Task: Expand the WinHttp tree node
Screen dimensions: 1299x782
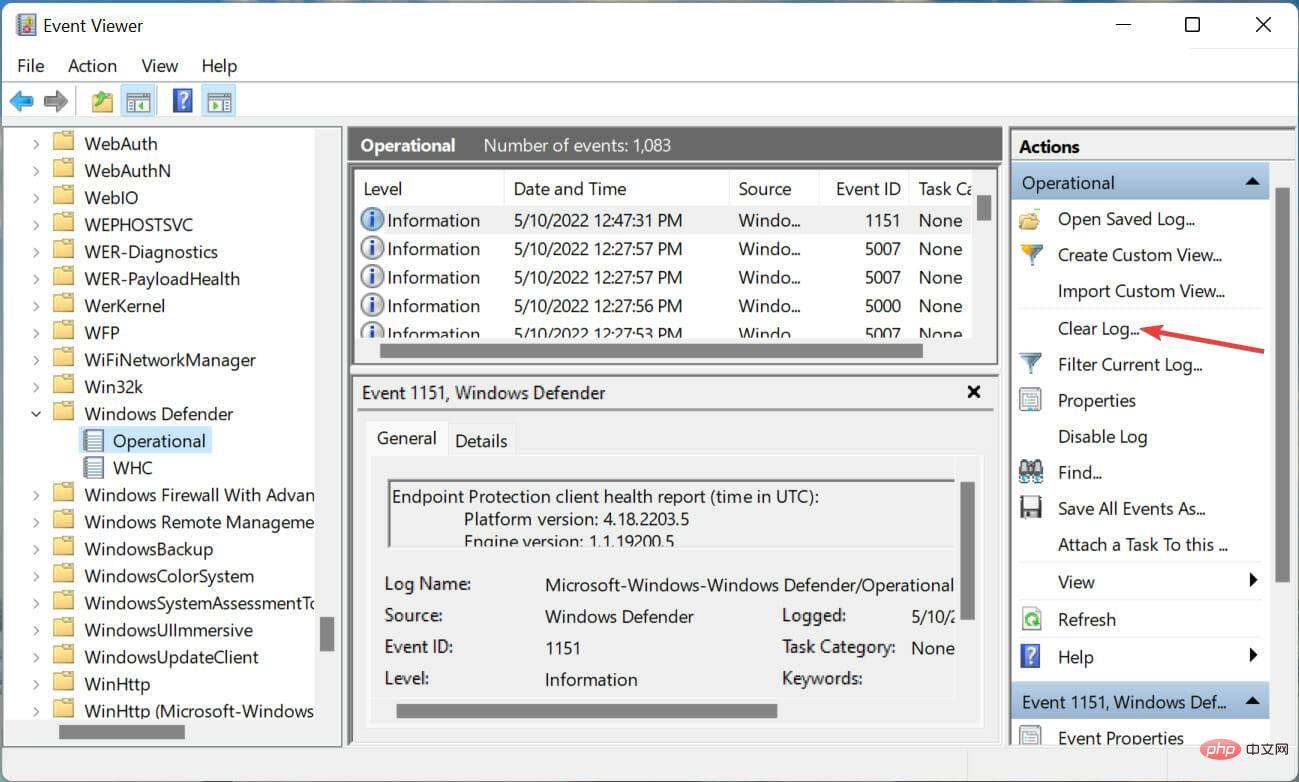Action: (36, 683)
